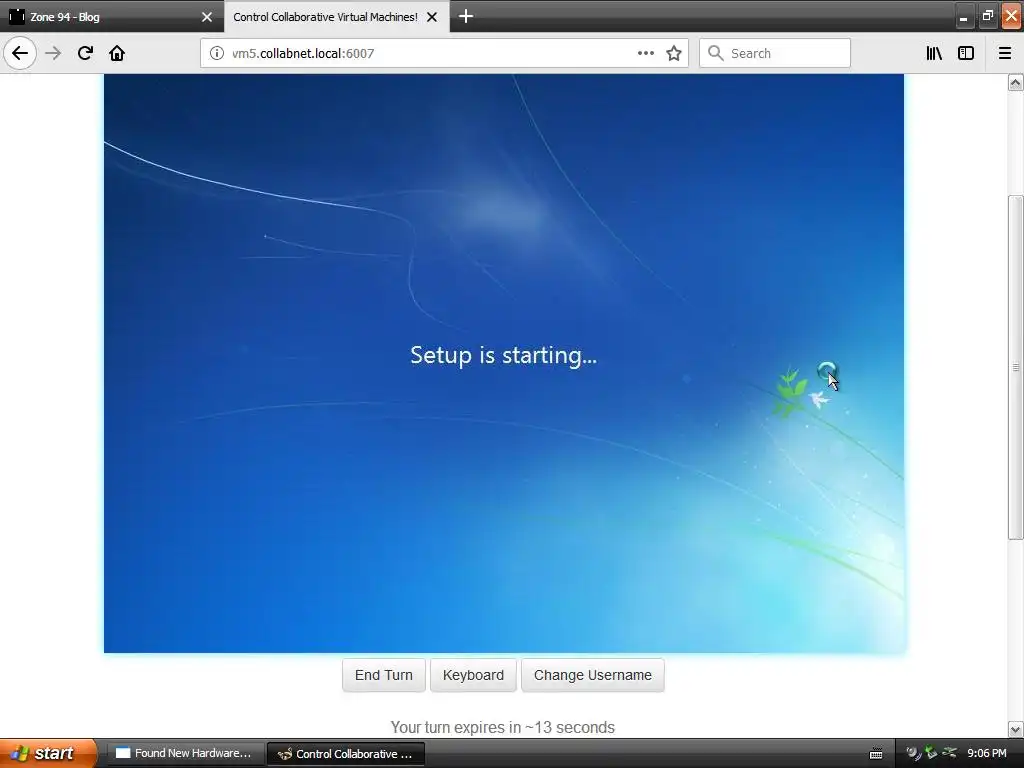
Task: Open the browser home page
Action: point(117,53)
